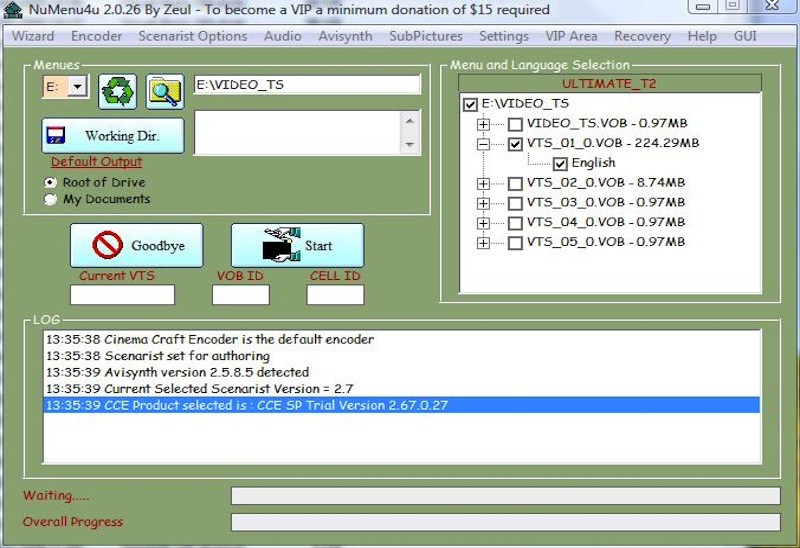Check the VIDEO_TS.VOB checkbox

coord(515,124)
